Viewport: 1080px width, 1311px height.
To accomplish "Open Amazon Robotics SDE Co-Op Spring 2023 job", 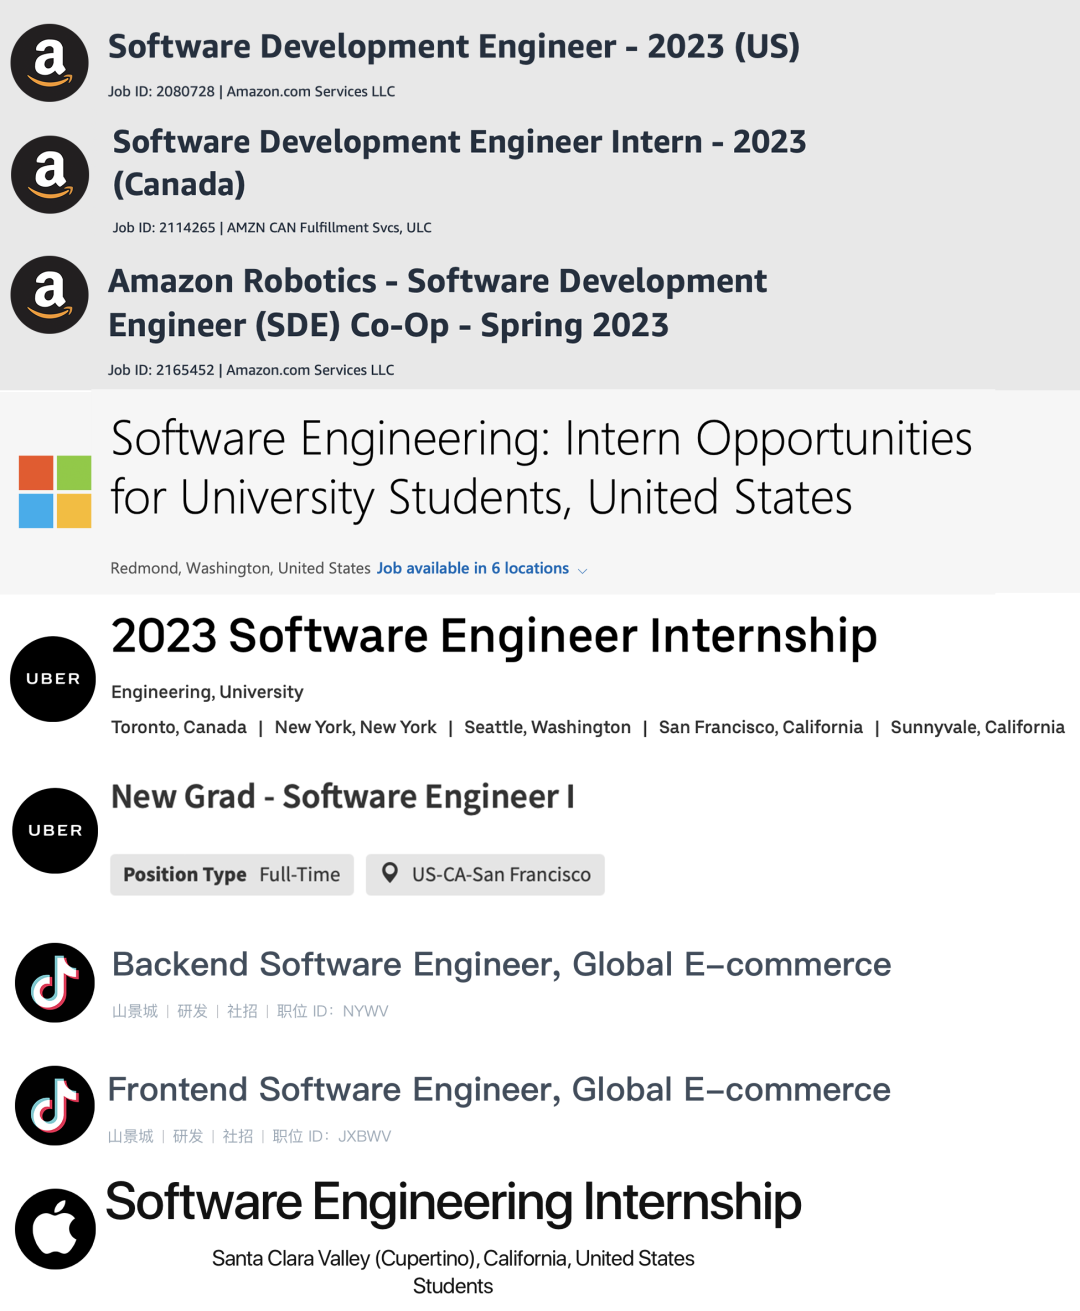I will [438, 303].
